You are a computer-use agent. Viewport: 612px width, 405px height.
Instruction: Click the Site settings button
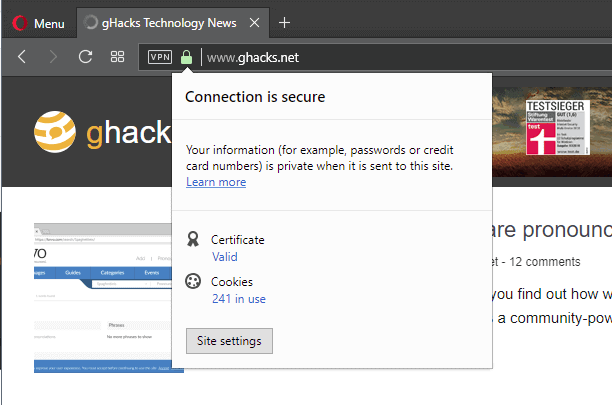tap(229, 341)
